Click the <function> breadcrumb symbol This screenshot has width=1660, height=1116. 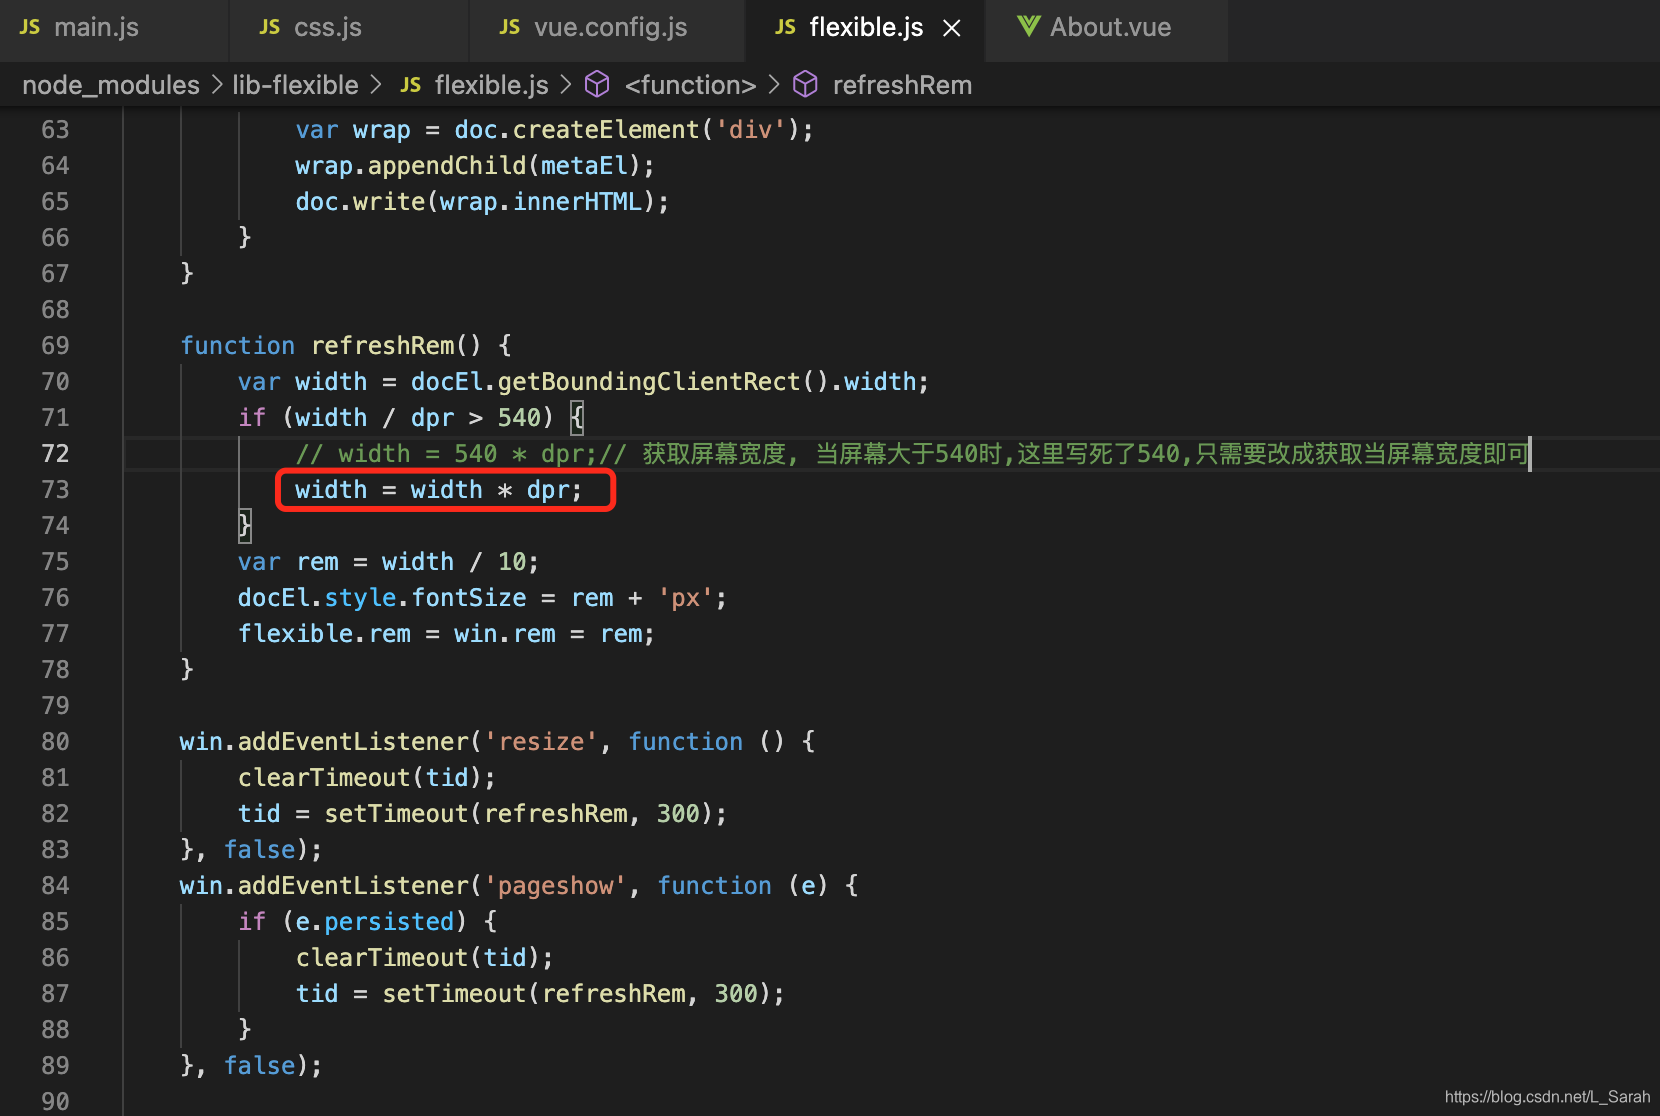tap(690, 85)
